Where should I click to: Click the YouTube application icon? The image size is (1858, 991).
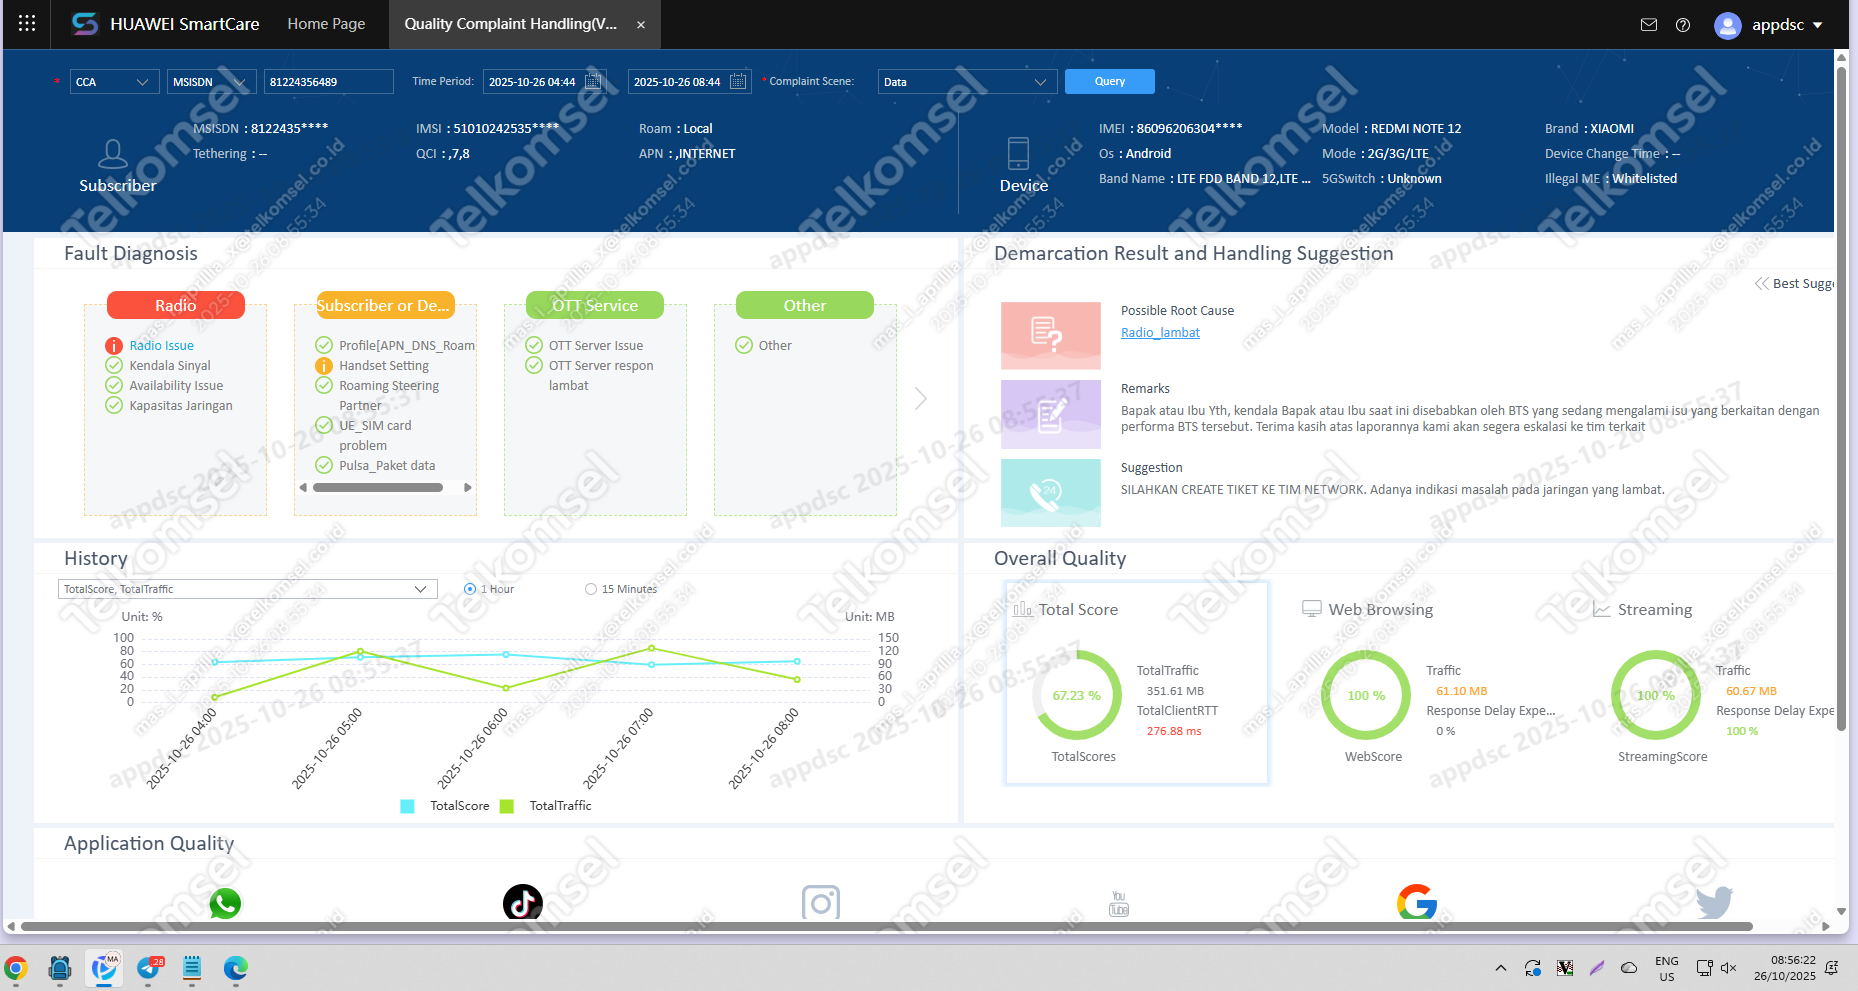[x=1119, y=904]
